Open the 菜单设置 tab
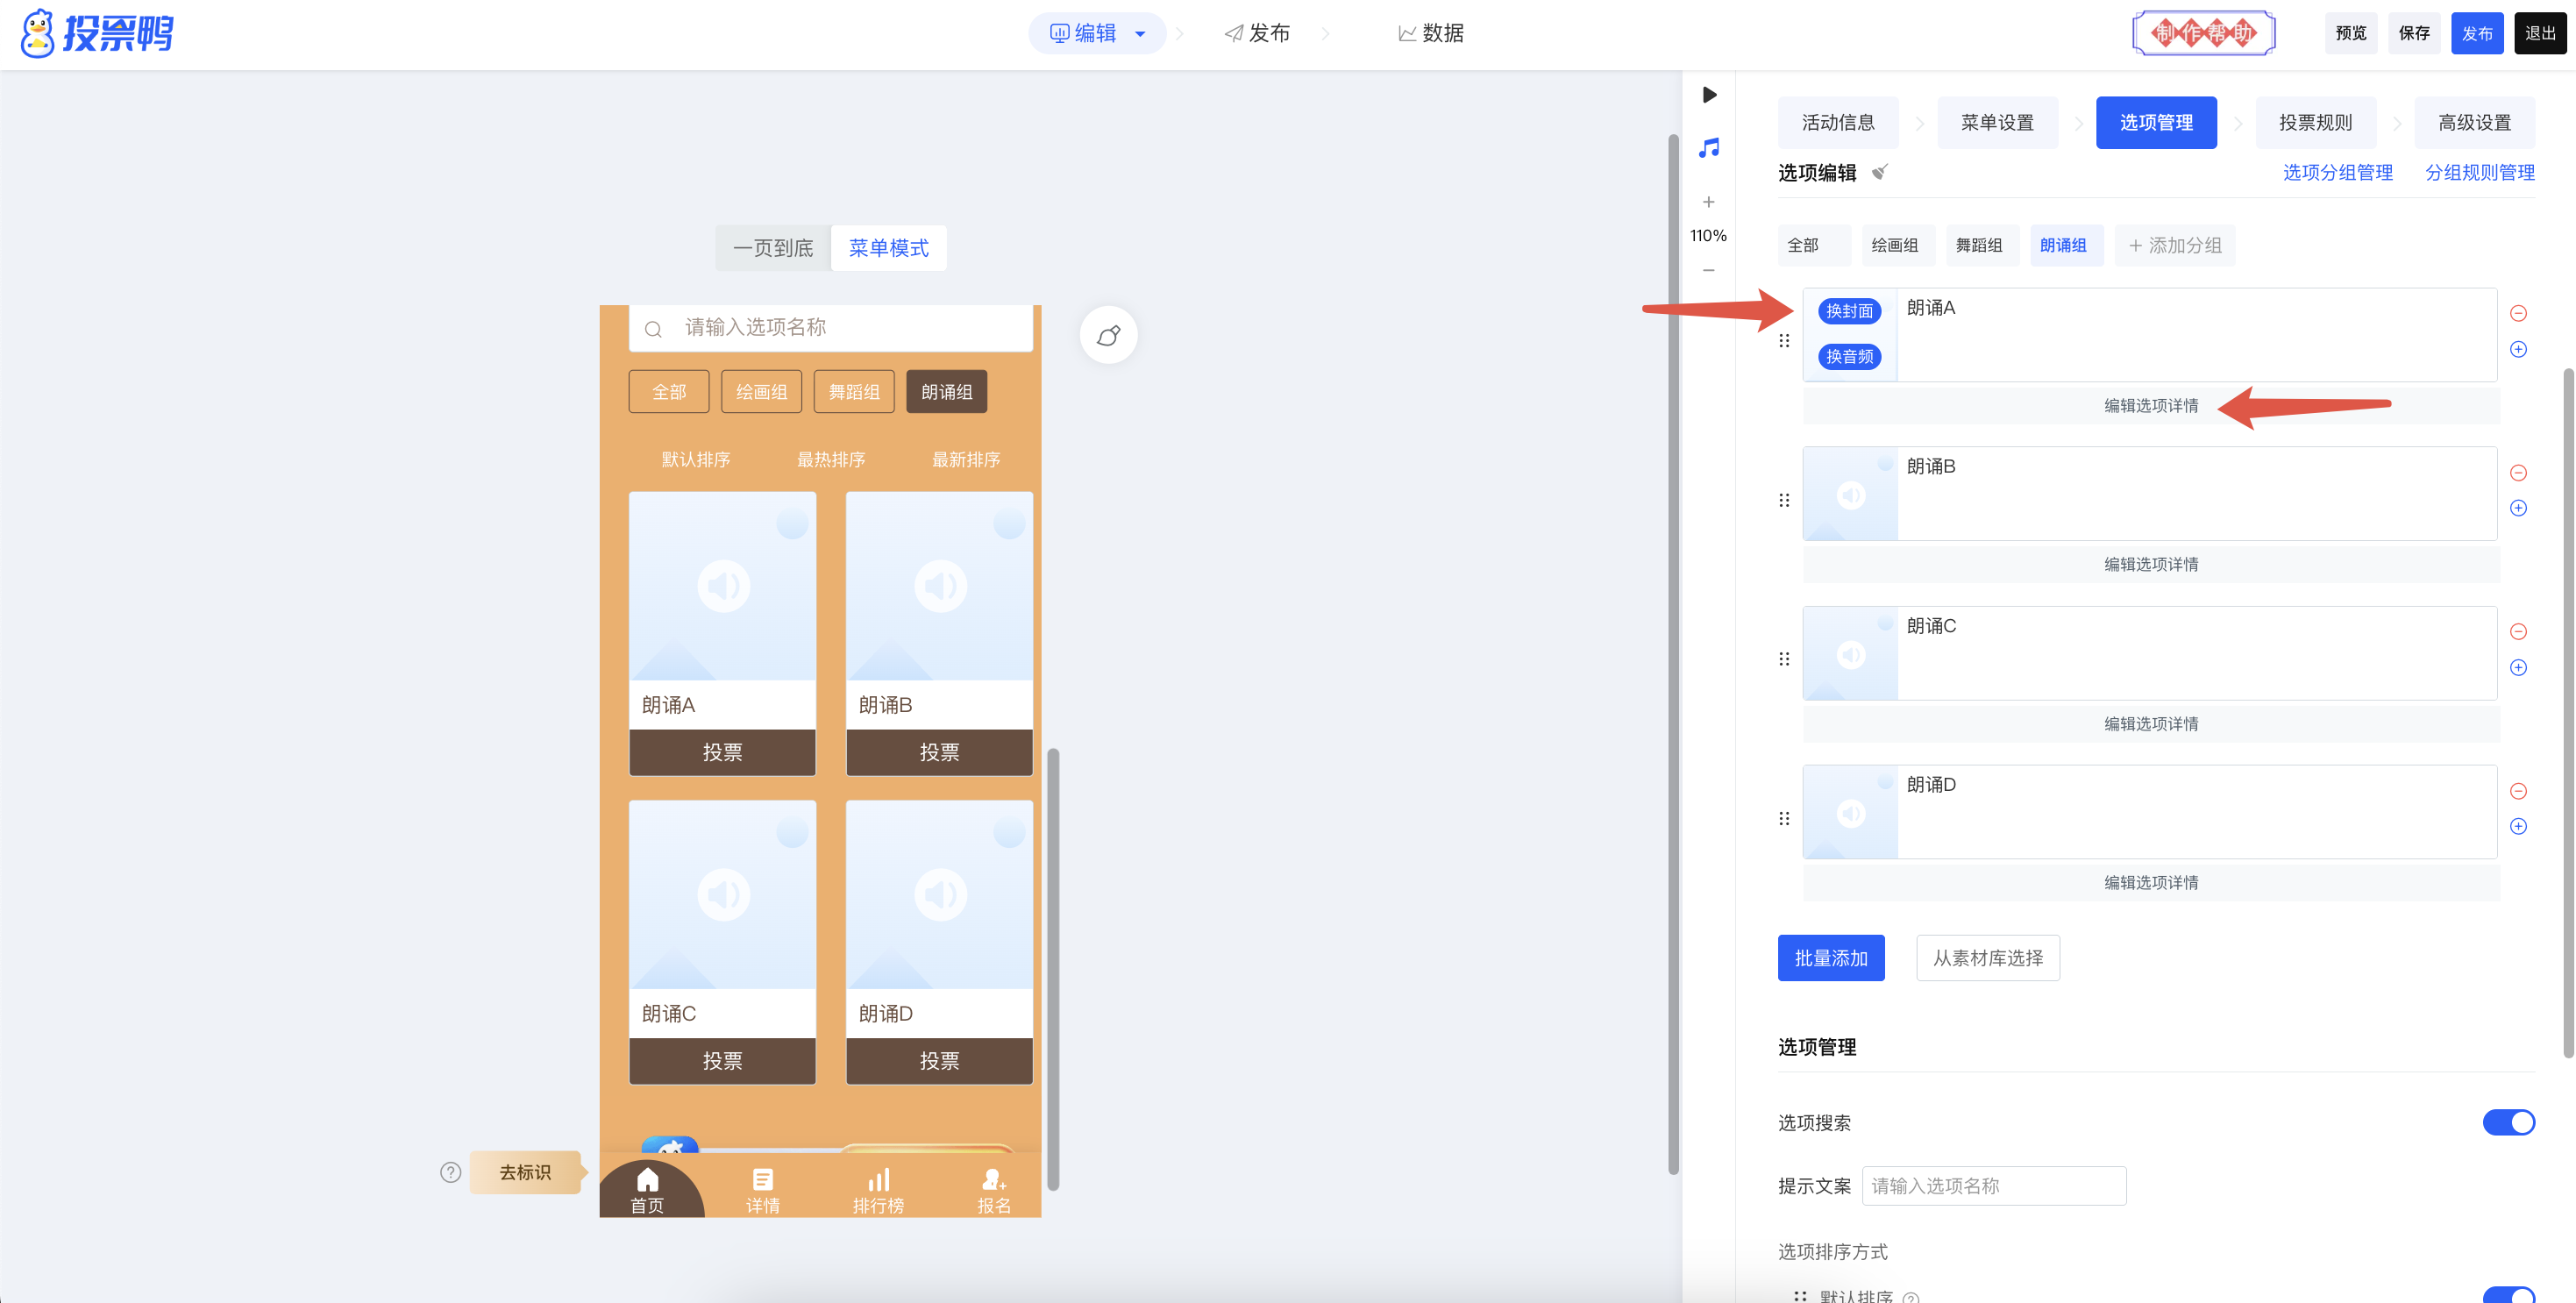The width and height of the screenshot is (2576, 1303). click(x=1997, y=123)
